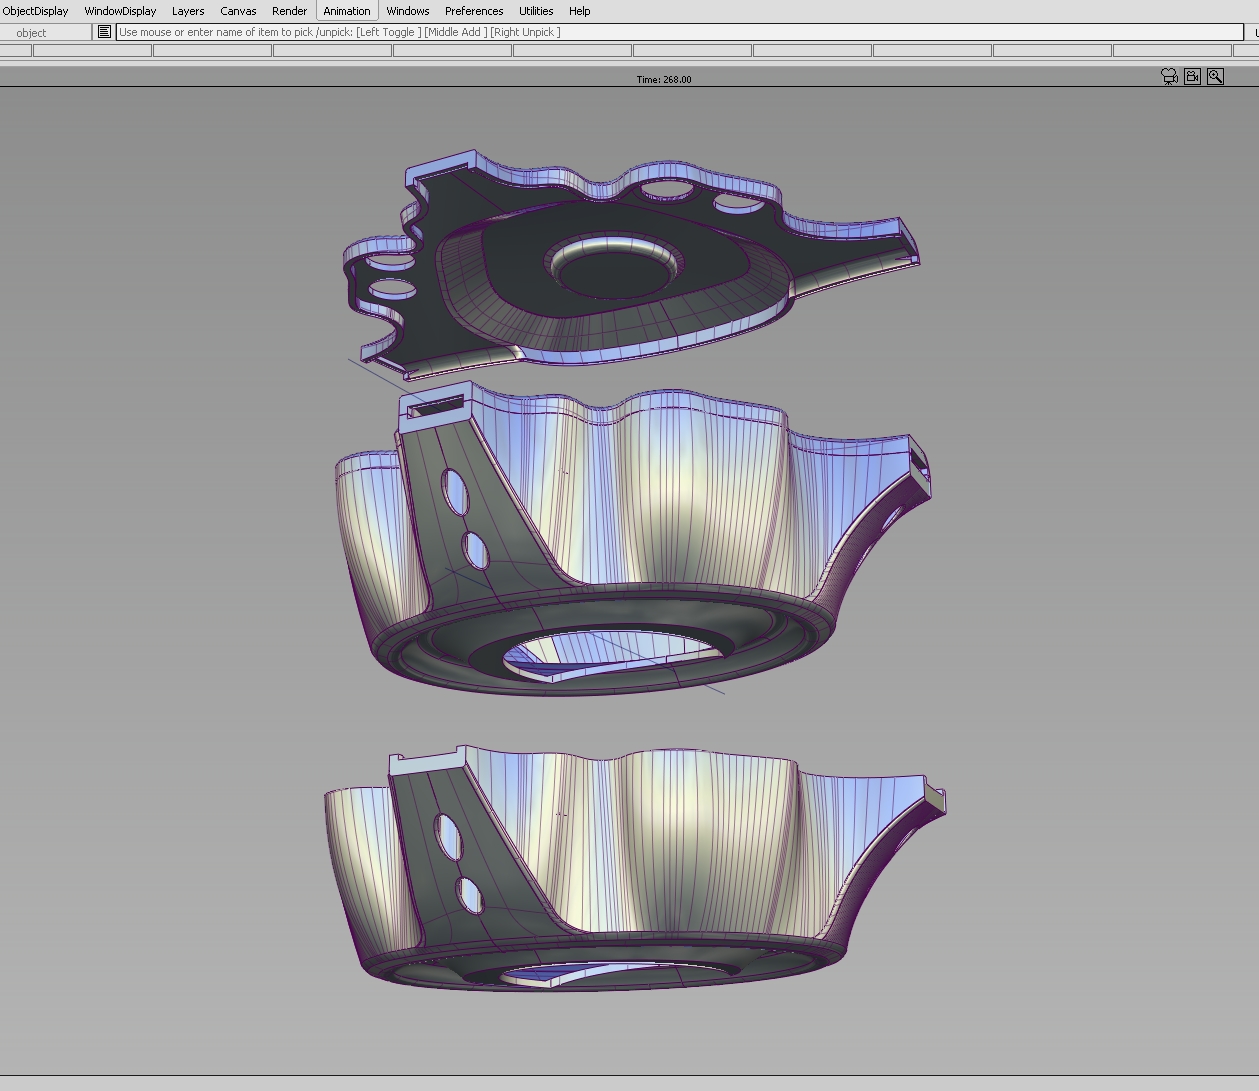Click the pick/unpick prompt input field
The height and width of the screenshot is (1091, 1259).
click(x=680, y=32)
